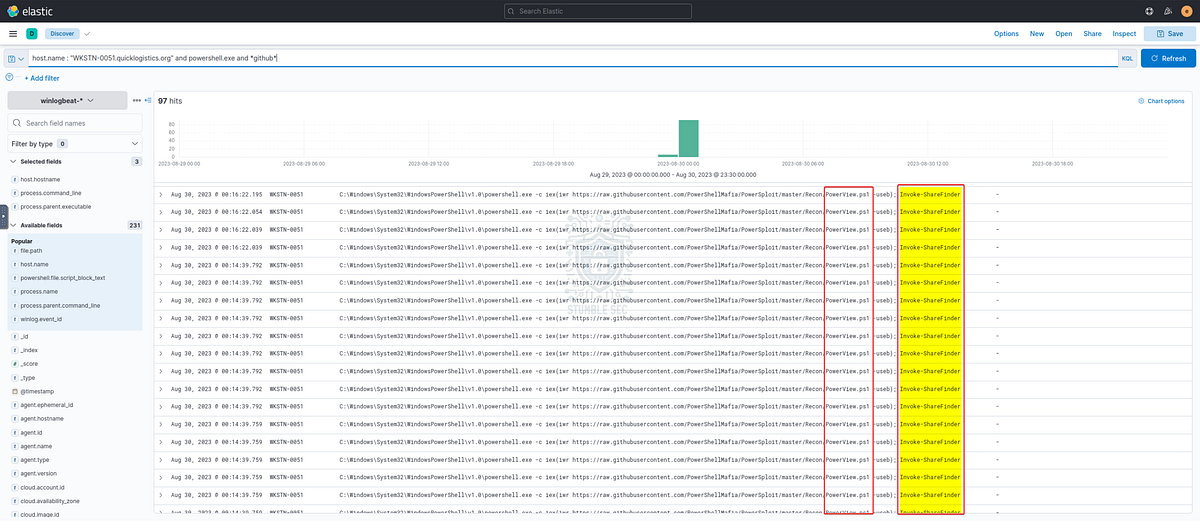Click the type icon next to cloud.account.id
1200x530 pixels.
[x=15, y=486]
